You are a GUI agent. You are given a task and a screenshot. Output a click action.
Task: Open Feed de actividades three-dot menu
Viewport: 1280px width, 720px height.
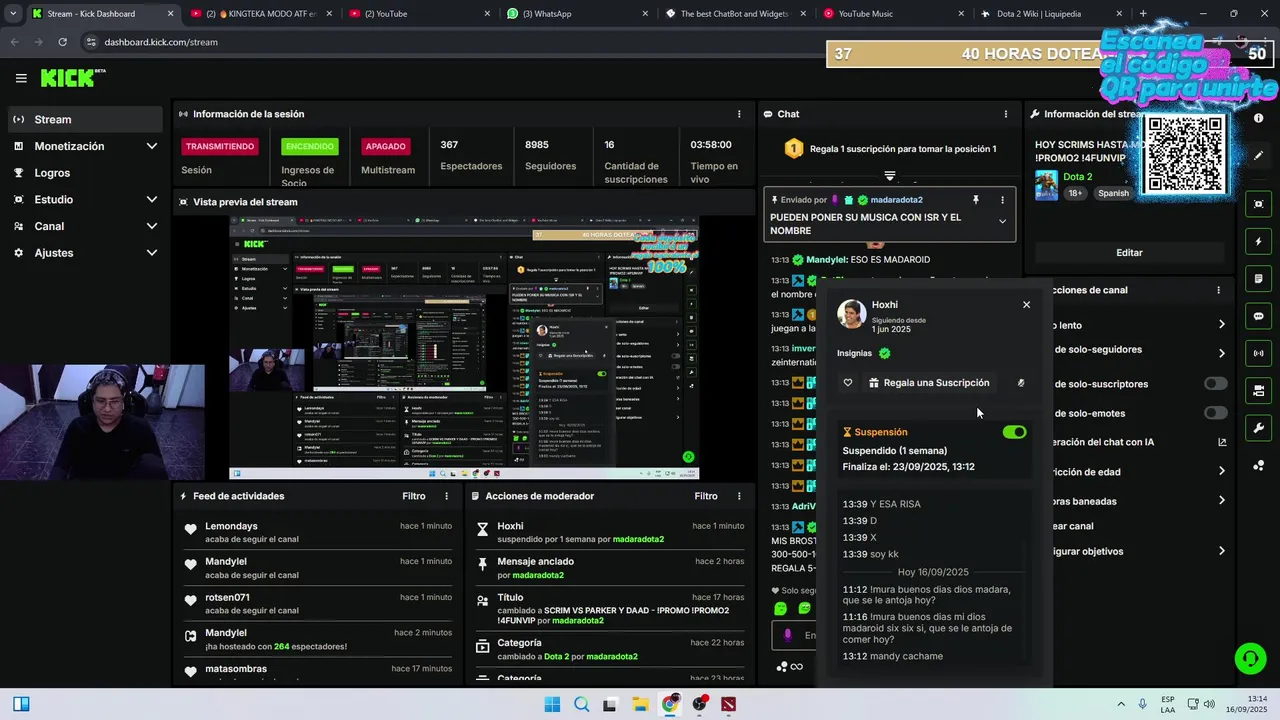pyautogui.click(x=447, y=496)
